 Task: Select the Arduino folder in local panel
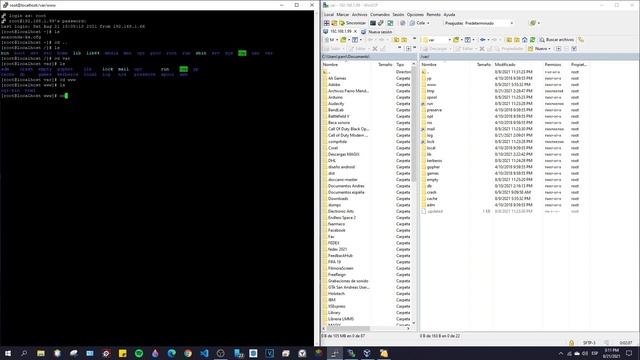click(x=335, y=97)
